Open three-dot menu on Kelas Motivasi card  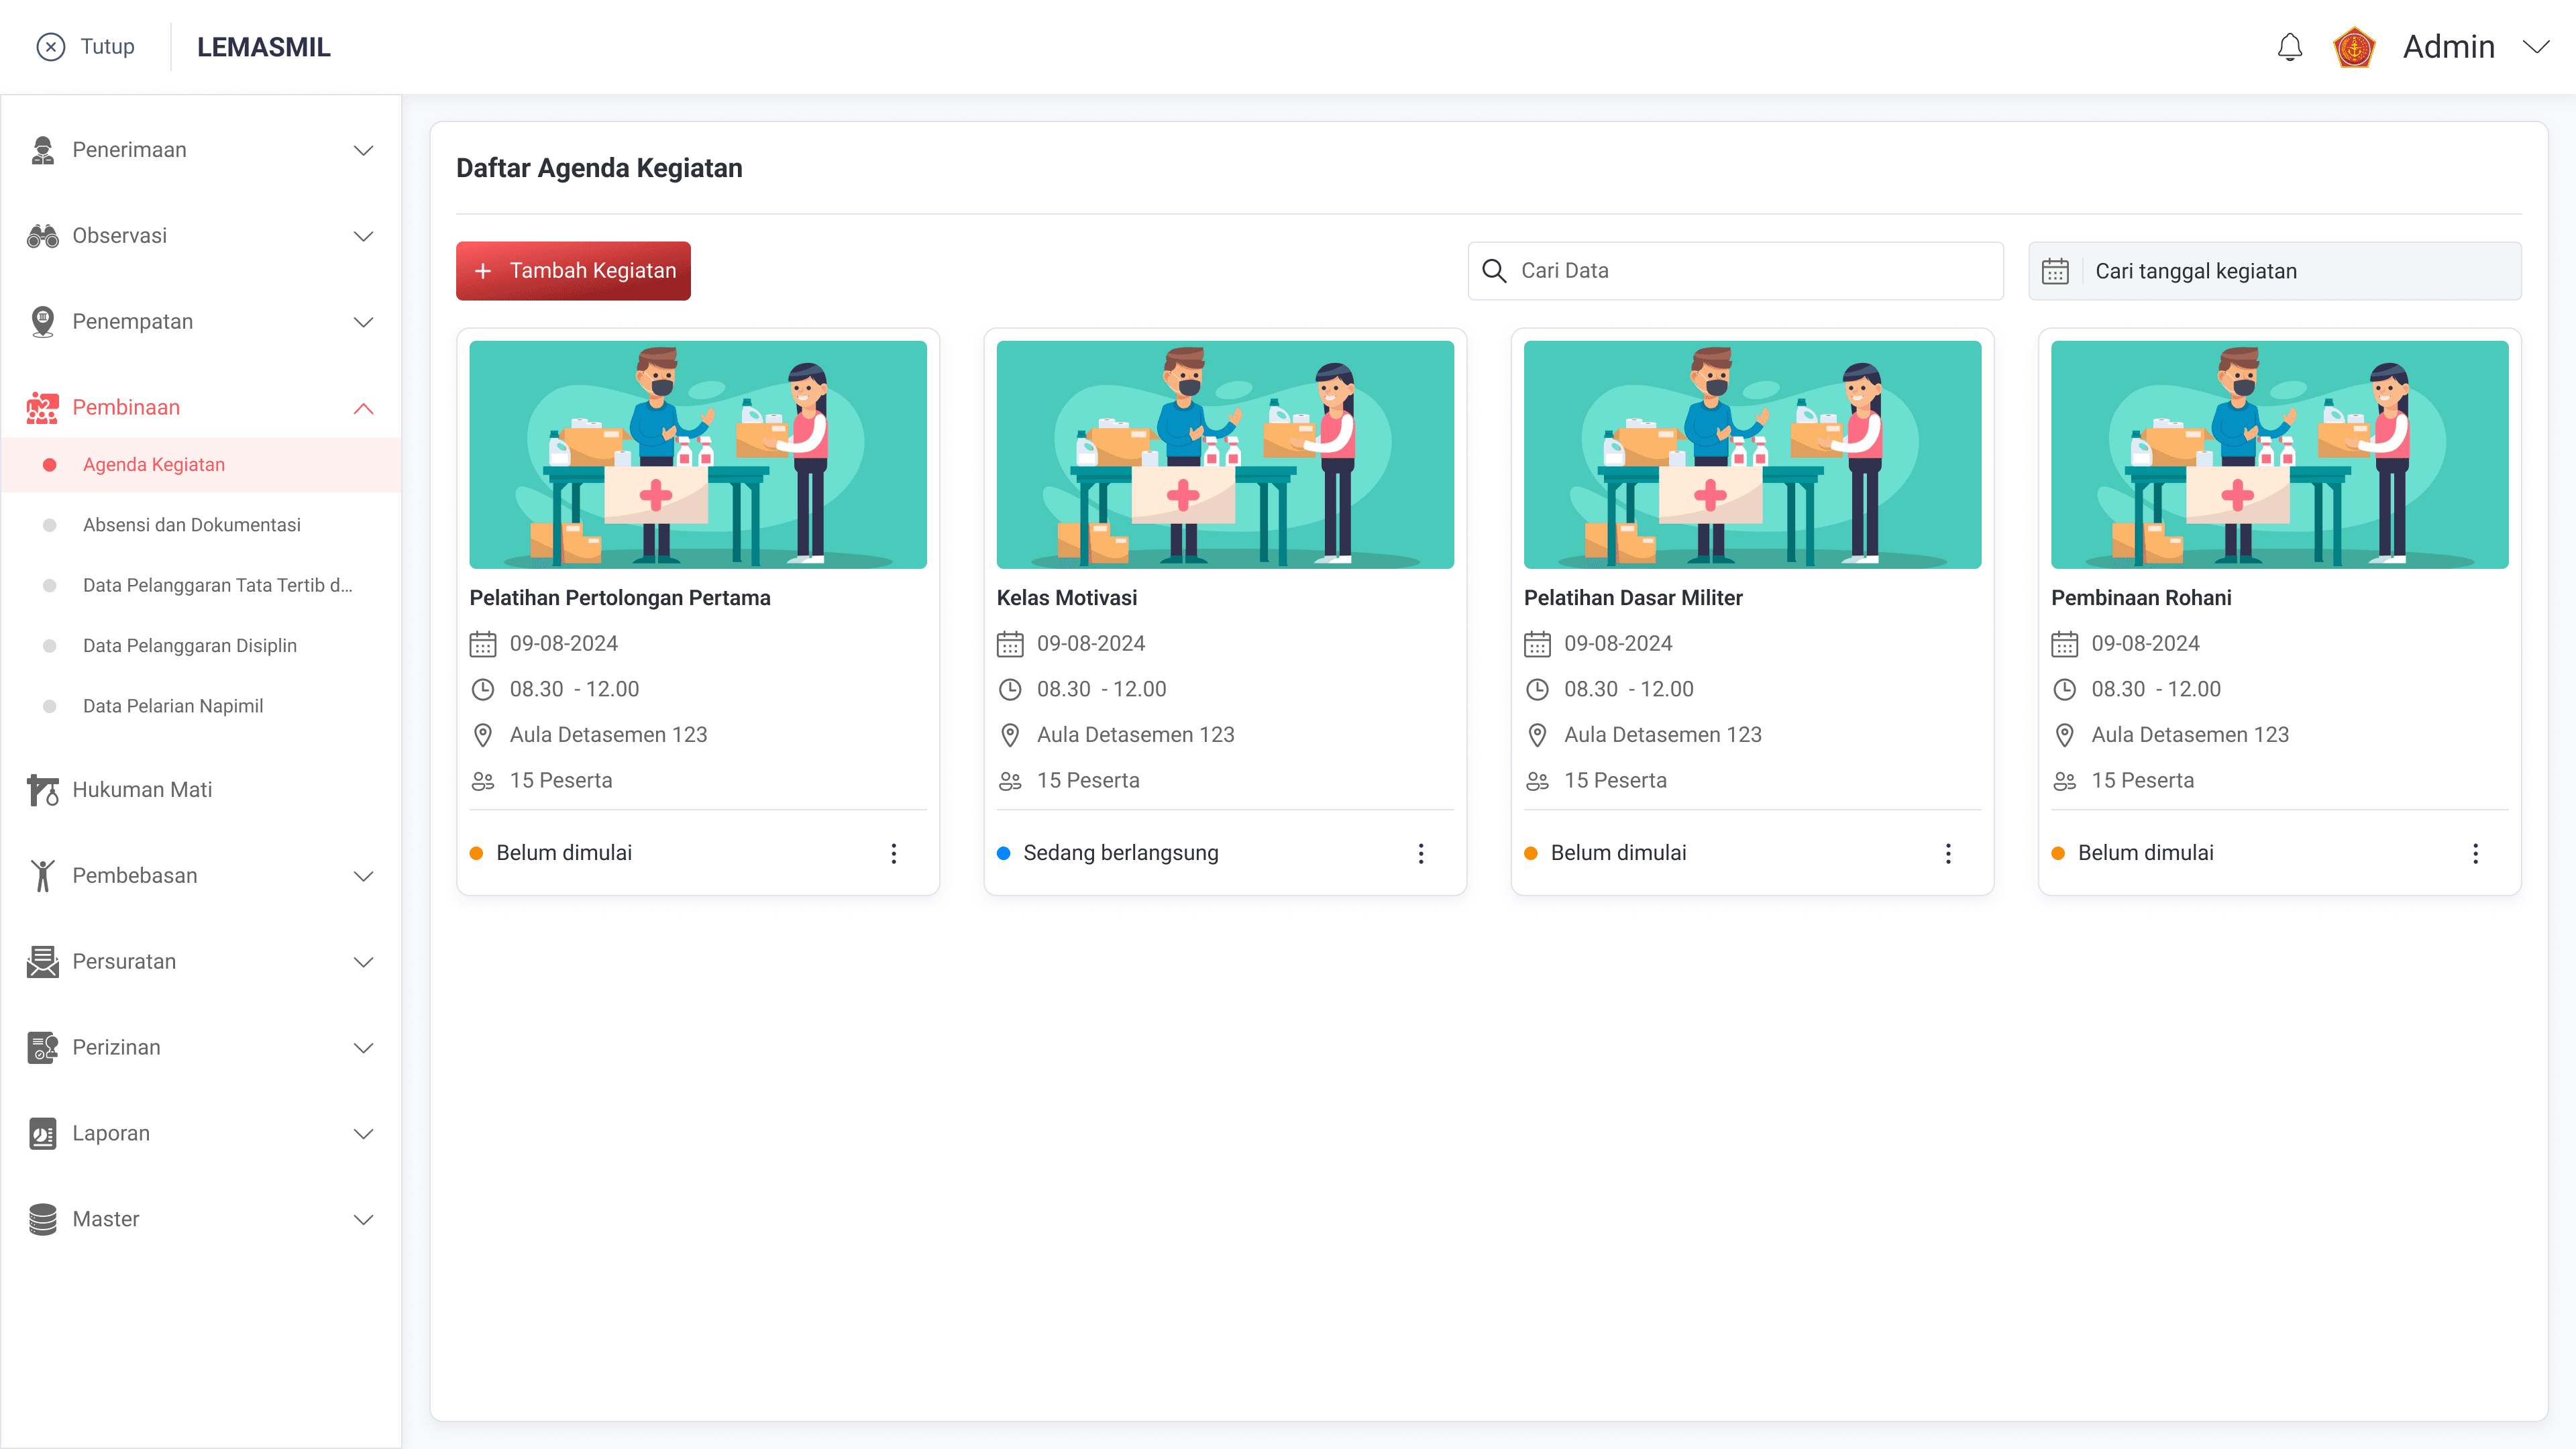tap(1420, 853)
